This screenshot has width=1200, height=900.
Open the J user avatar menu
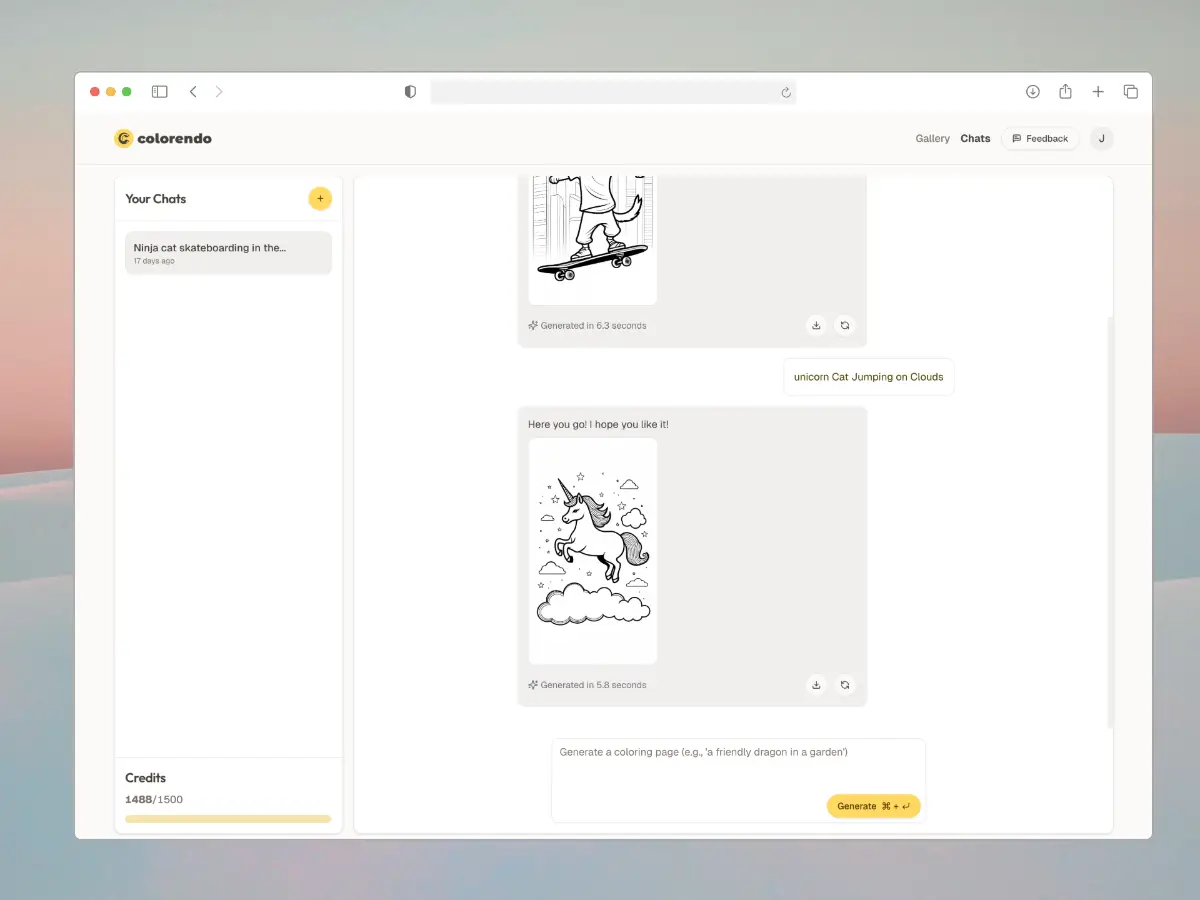1101,139
